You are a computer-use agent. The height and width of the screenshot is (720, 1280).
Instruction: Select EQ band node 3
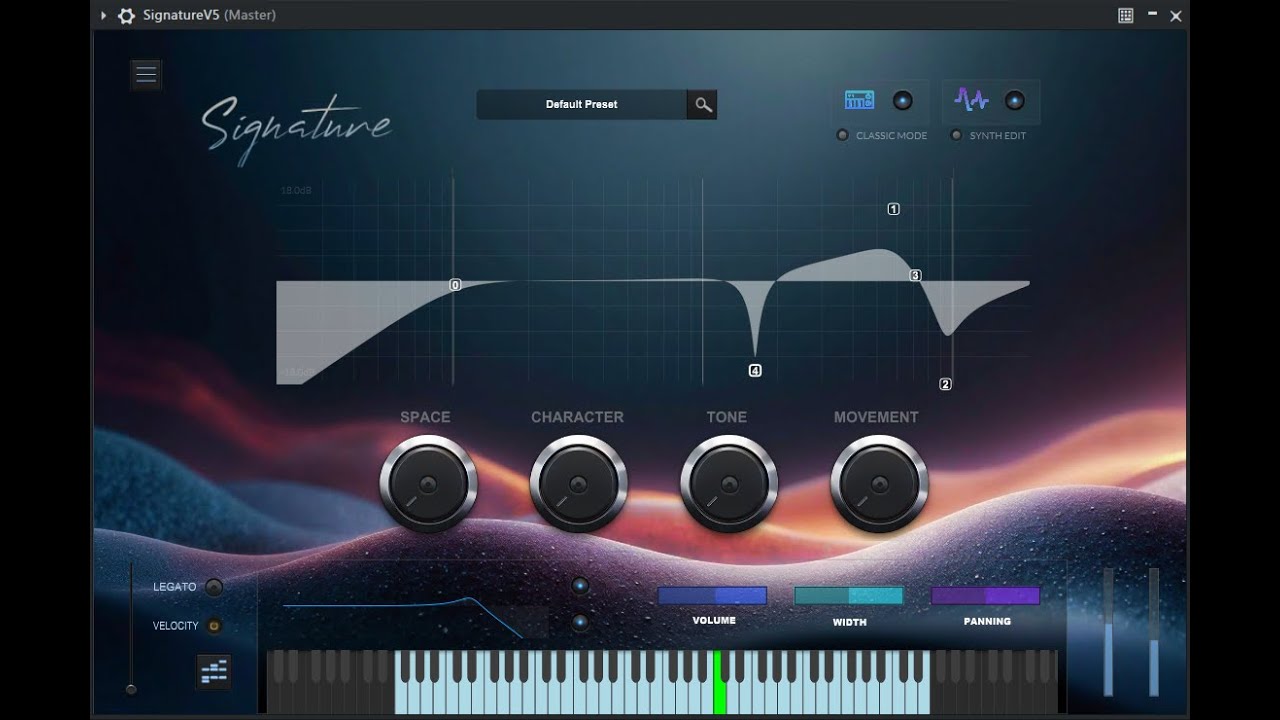(x=915, y=275)
